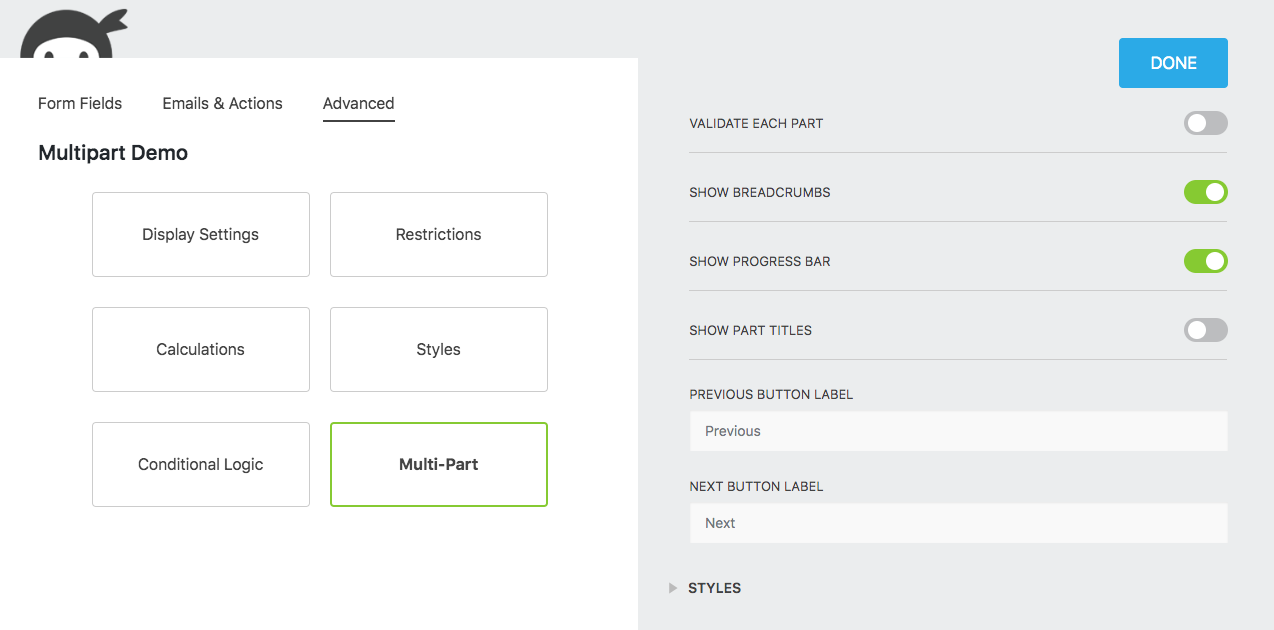Select the Multi-Part settings panel
The width and height of the screenshot is (1274, 630).
coord(438,464)
